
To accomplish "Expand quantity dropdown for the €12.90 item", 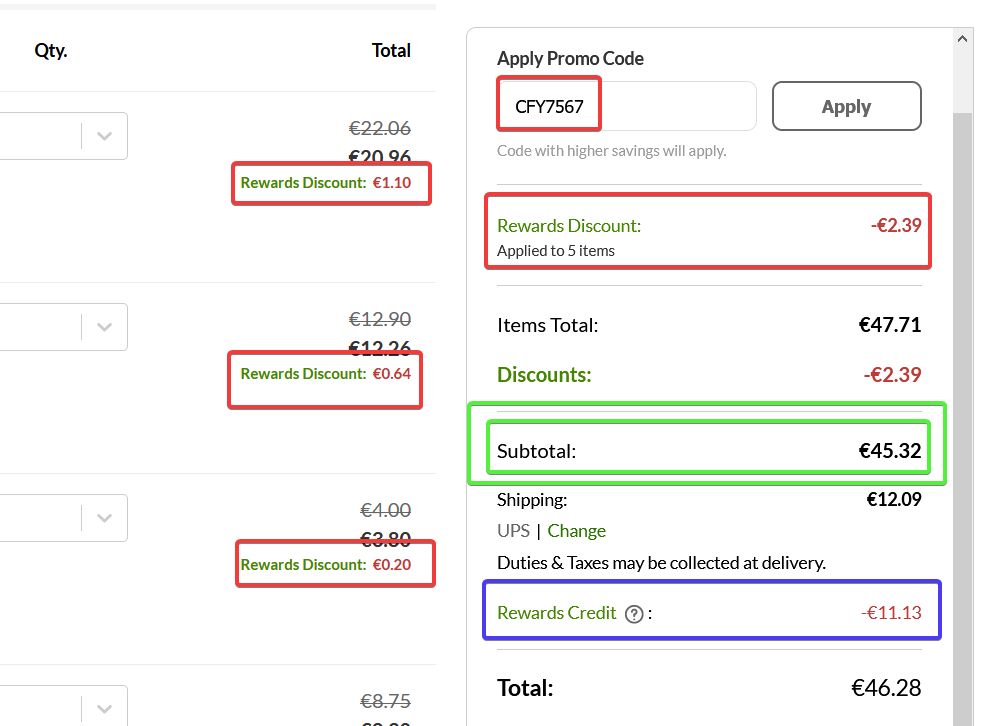I will click(x=104, y=327).
